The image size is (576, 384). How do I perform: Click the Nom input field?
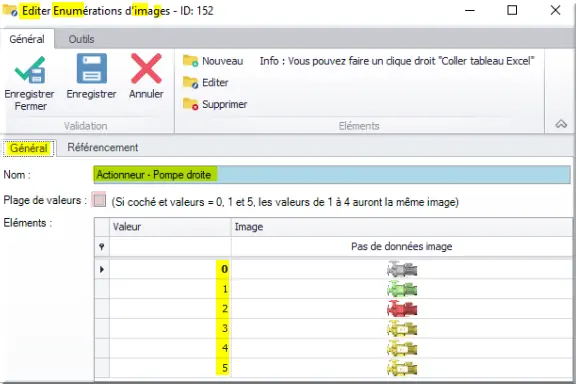(332, 175)
